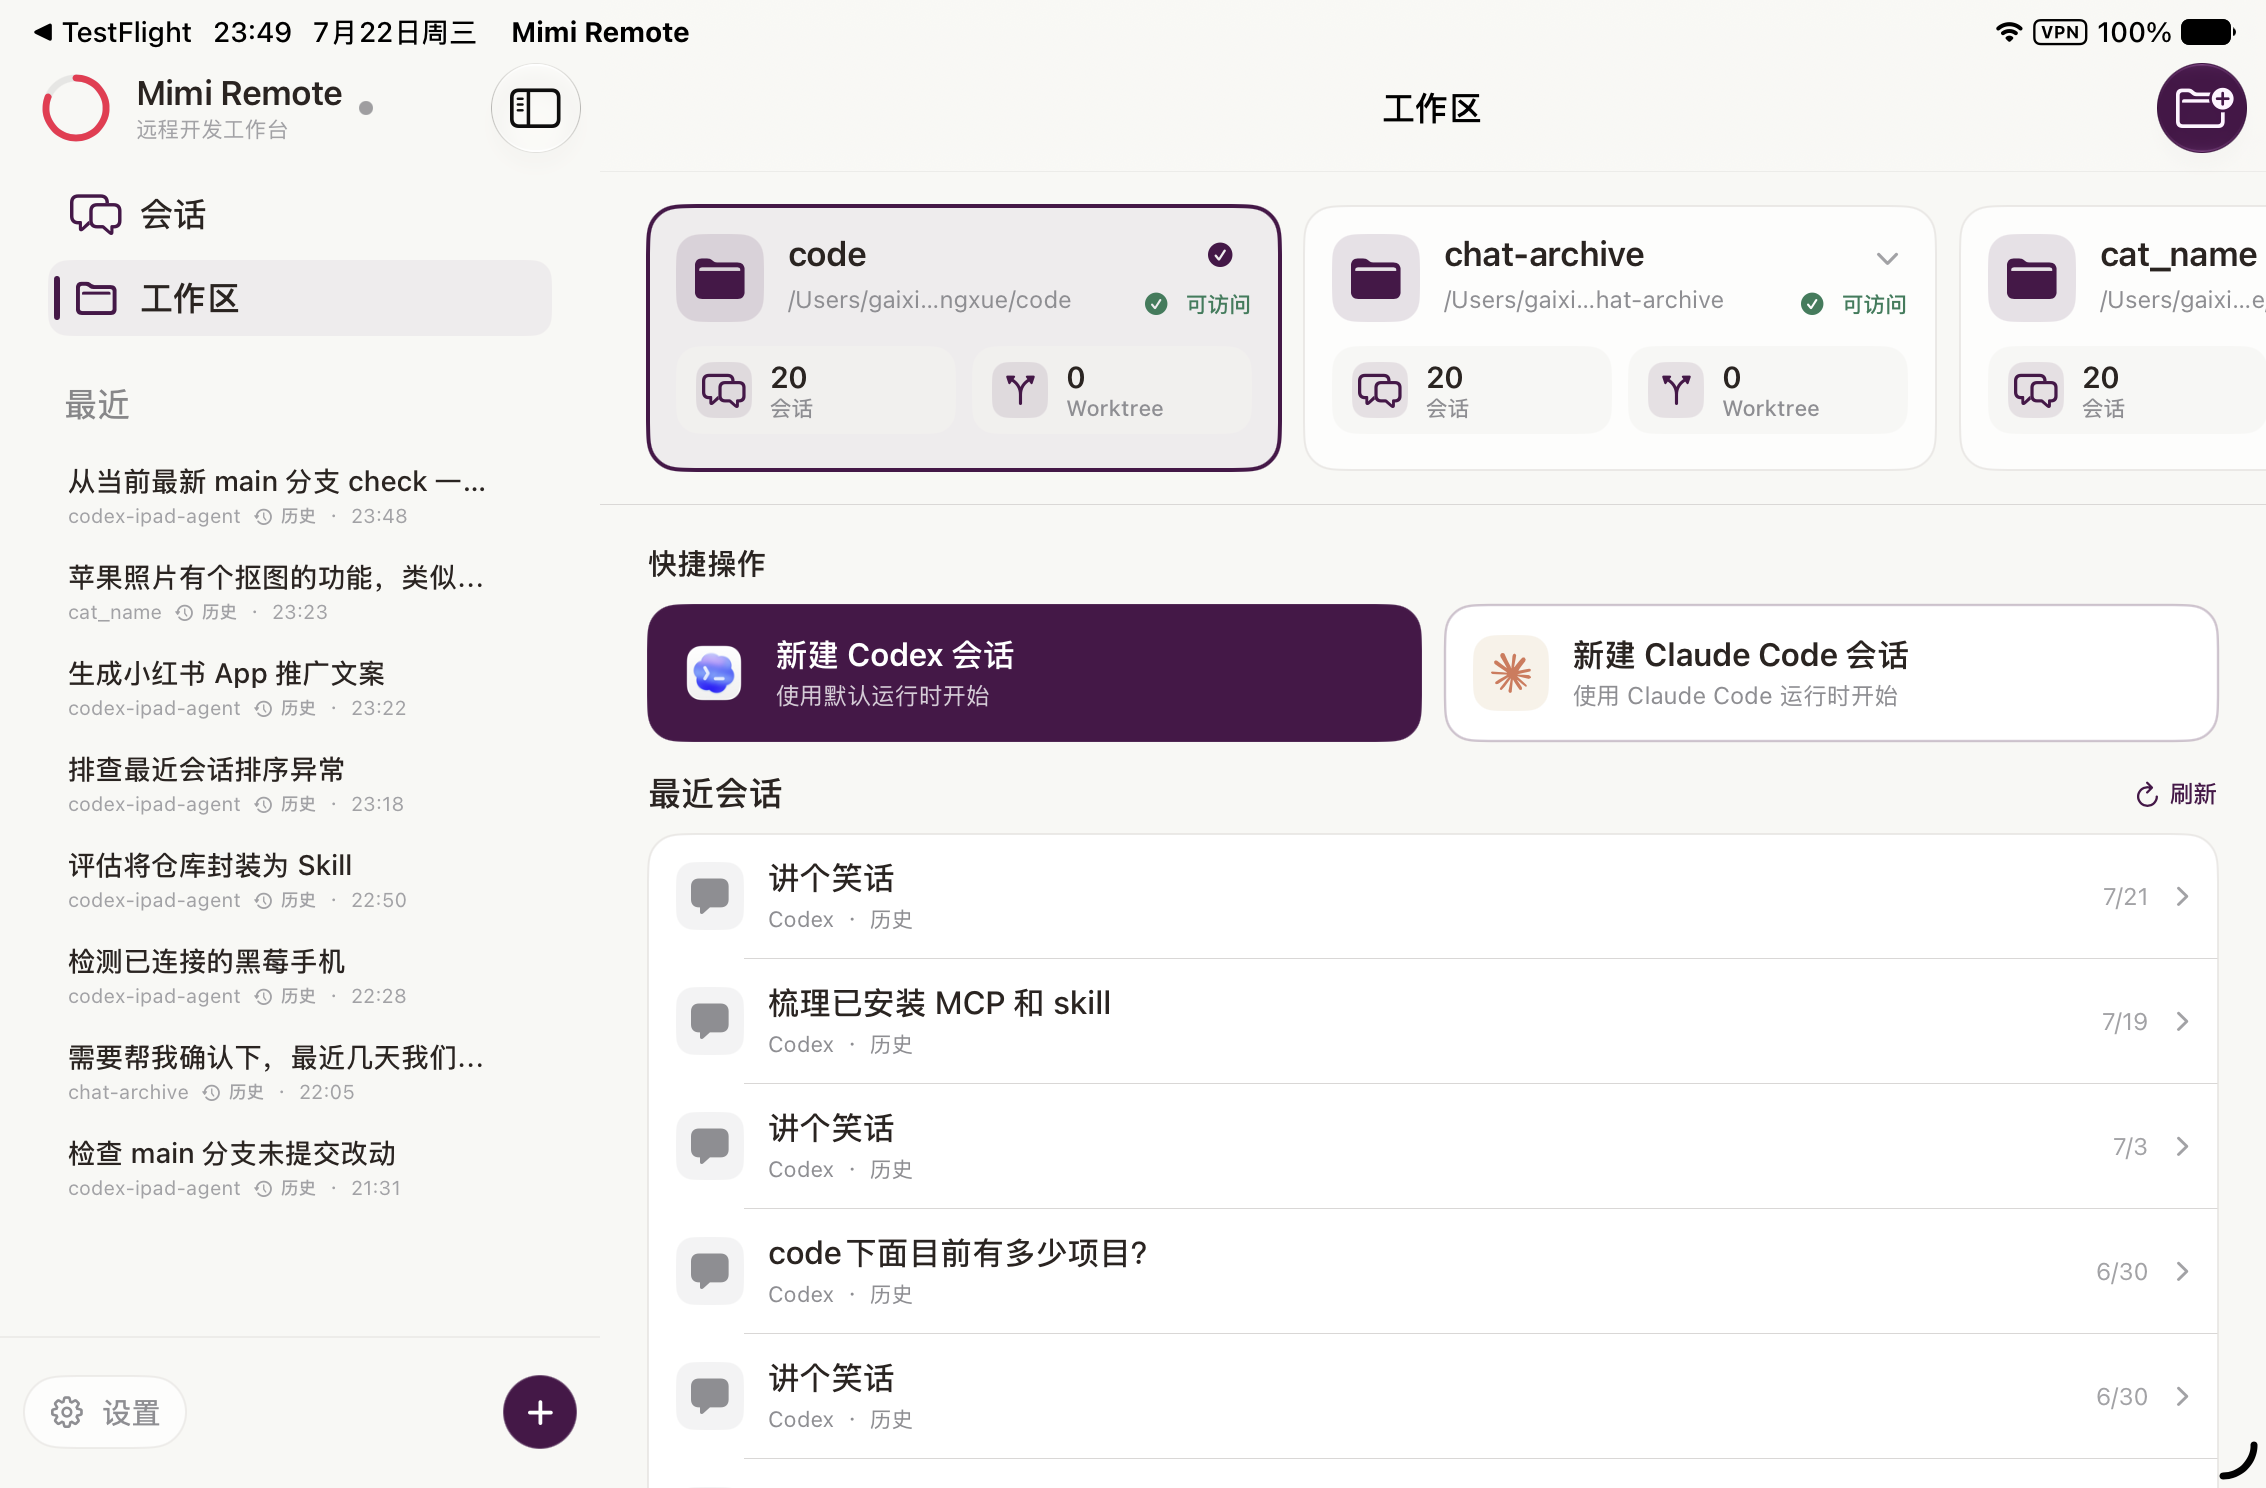This screenshot has height=1488, width=2266.
Task: Click the selected checkmark on code workspace
Action: (x=1220, y=255)
